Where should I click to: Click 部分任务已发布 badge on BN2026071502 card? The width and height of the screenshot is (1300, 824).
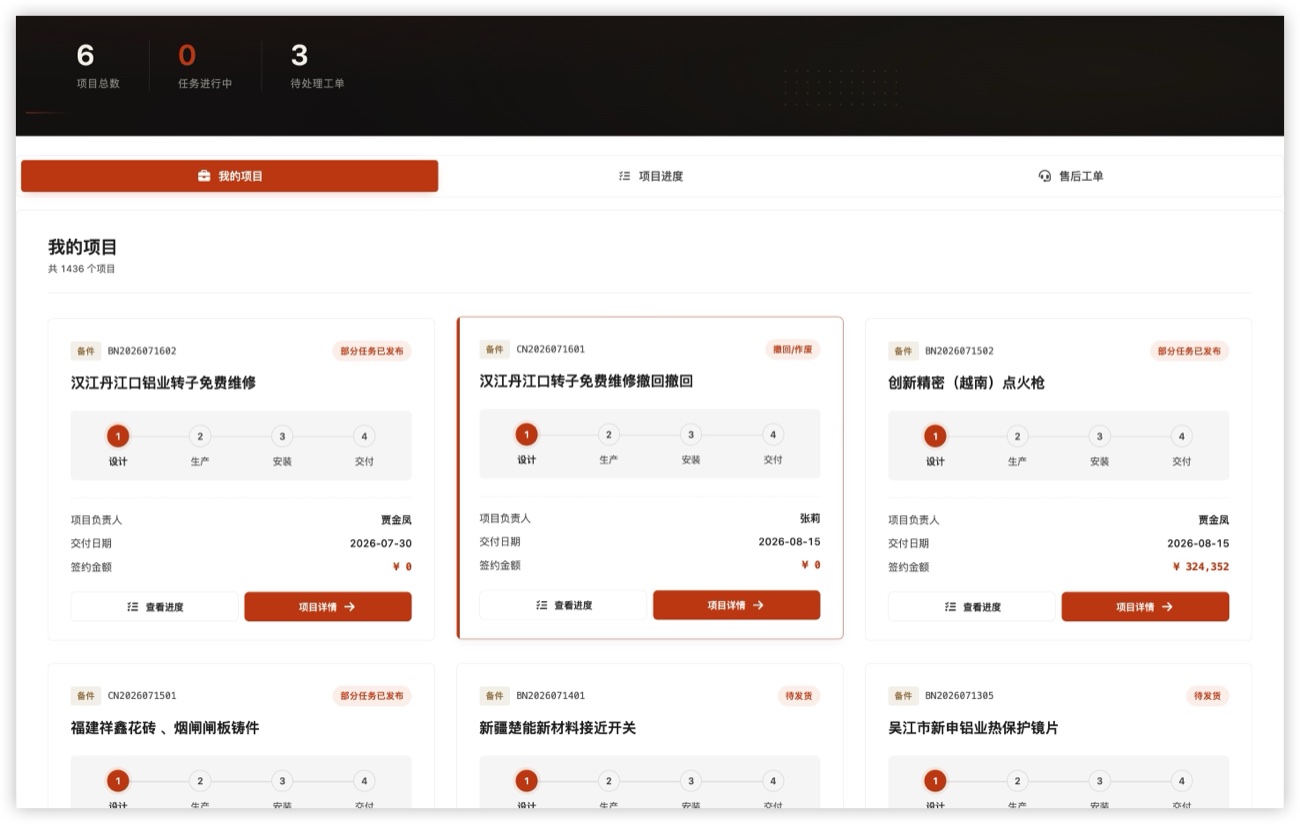click(1189, 351)
